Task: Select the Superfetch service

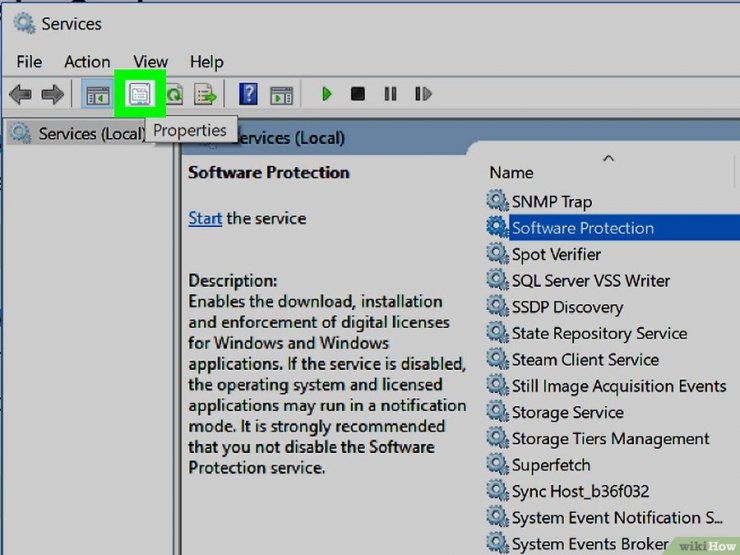Action: pos(551,465)
